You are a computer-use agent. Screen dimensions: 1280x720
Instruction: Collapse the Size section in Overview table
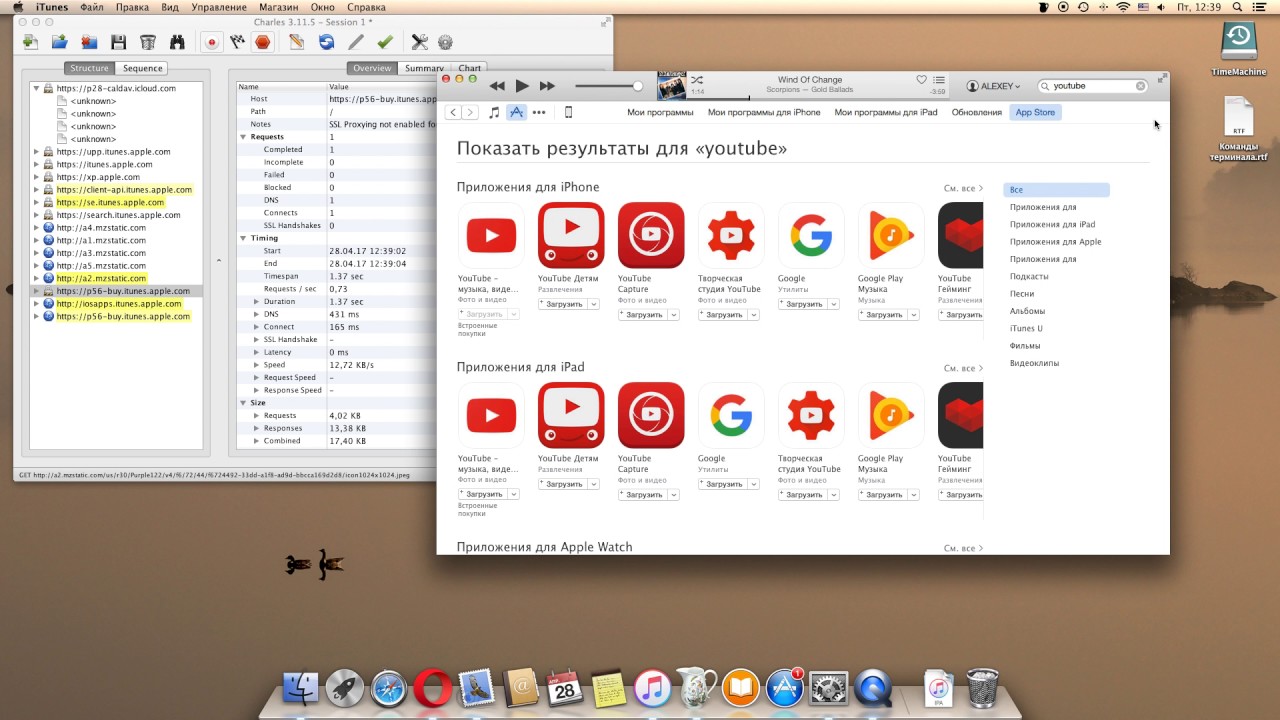[x=243, y=402]
